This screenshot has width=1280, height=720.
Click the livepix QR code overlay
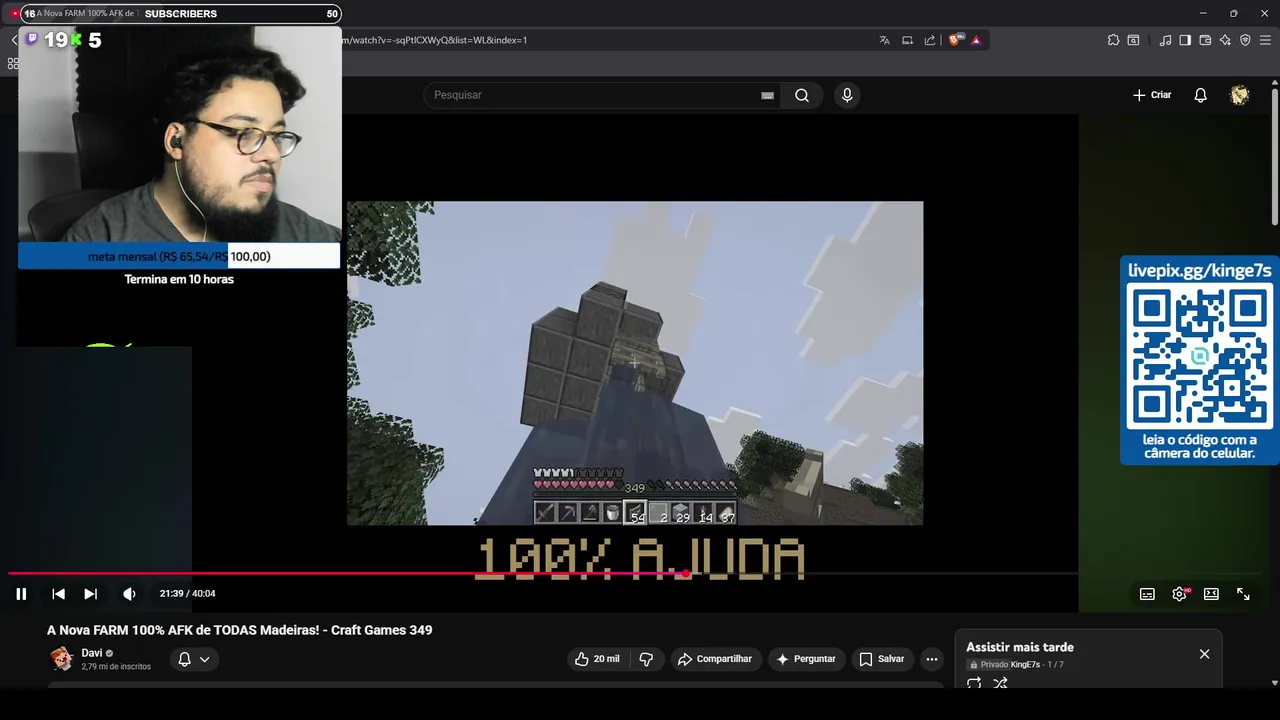coord(1200,356)
